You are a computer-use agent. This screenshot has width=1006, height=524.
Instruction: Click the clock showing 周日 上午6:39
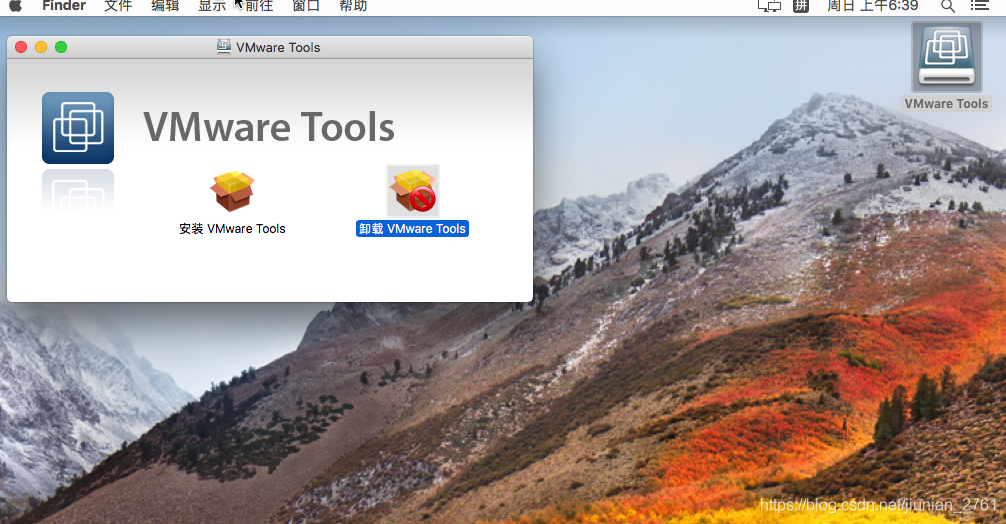point(873,6)
